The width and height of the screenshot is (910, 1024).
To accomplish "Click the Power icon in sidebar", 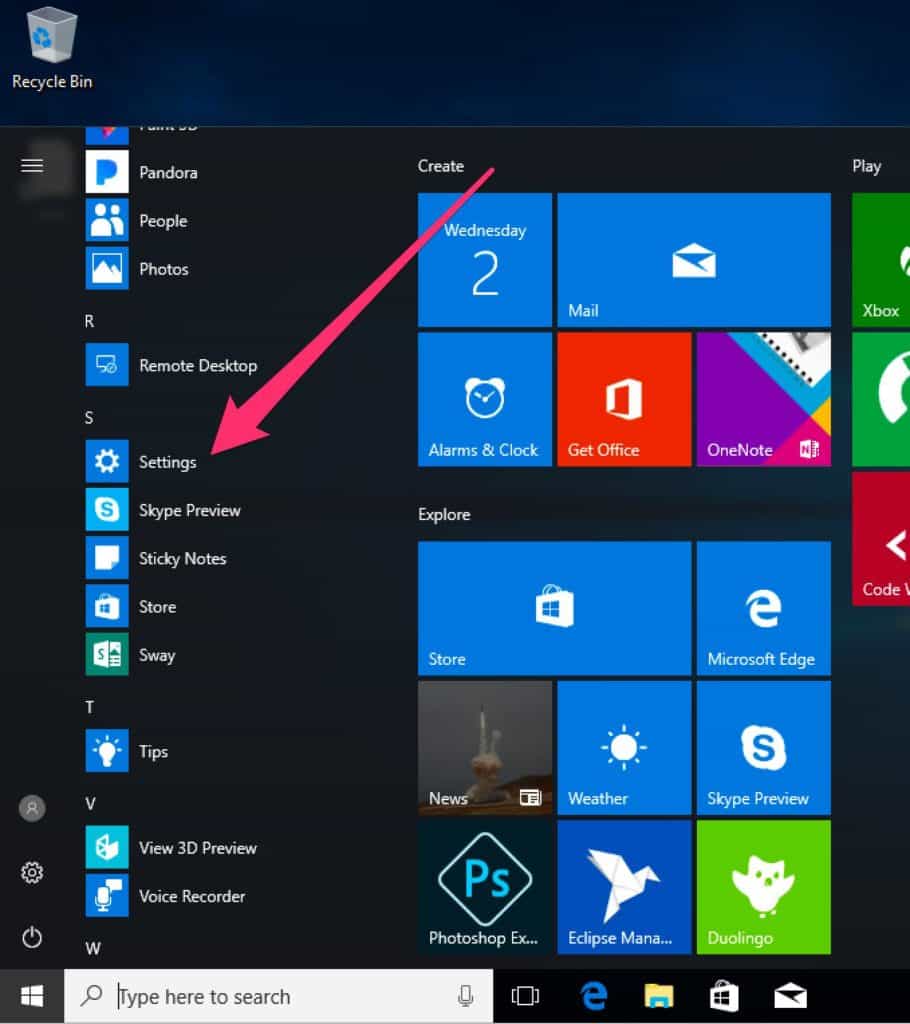I will [32, 937].
